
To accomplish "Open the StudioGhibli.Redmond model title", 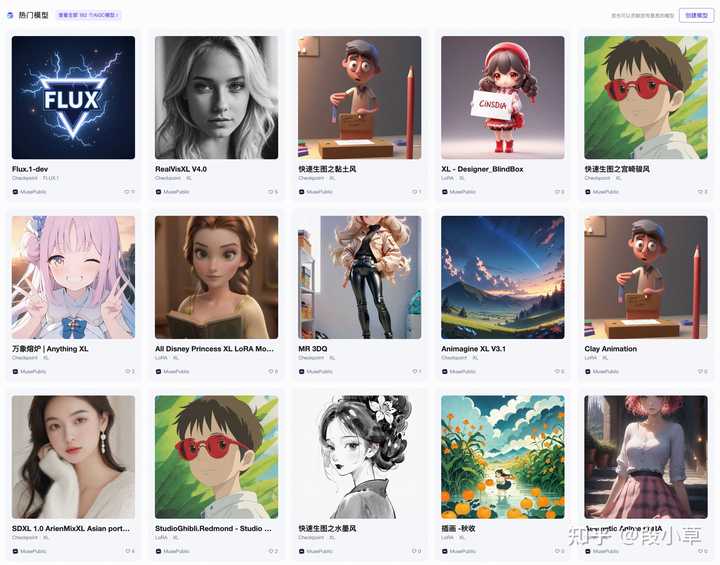I will click(x=214, y=529).
